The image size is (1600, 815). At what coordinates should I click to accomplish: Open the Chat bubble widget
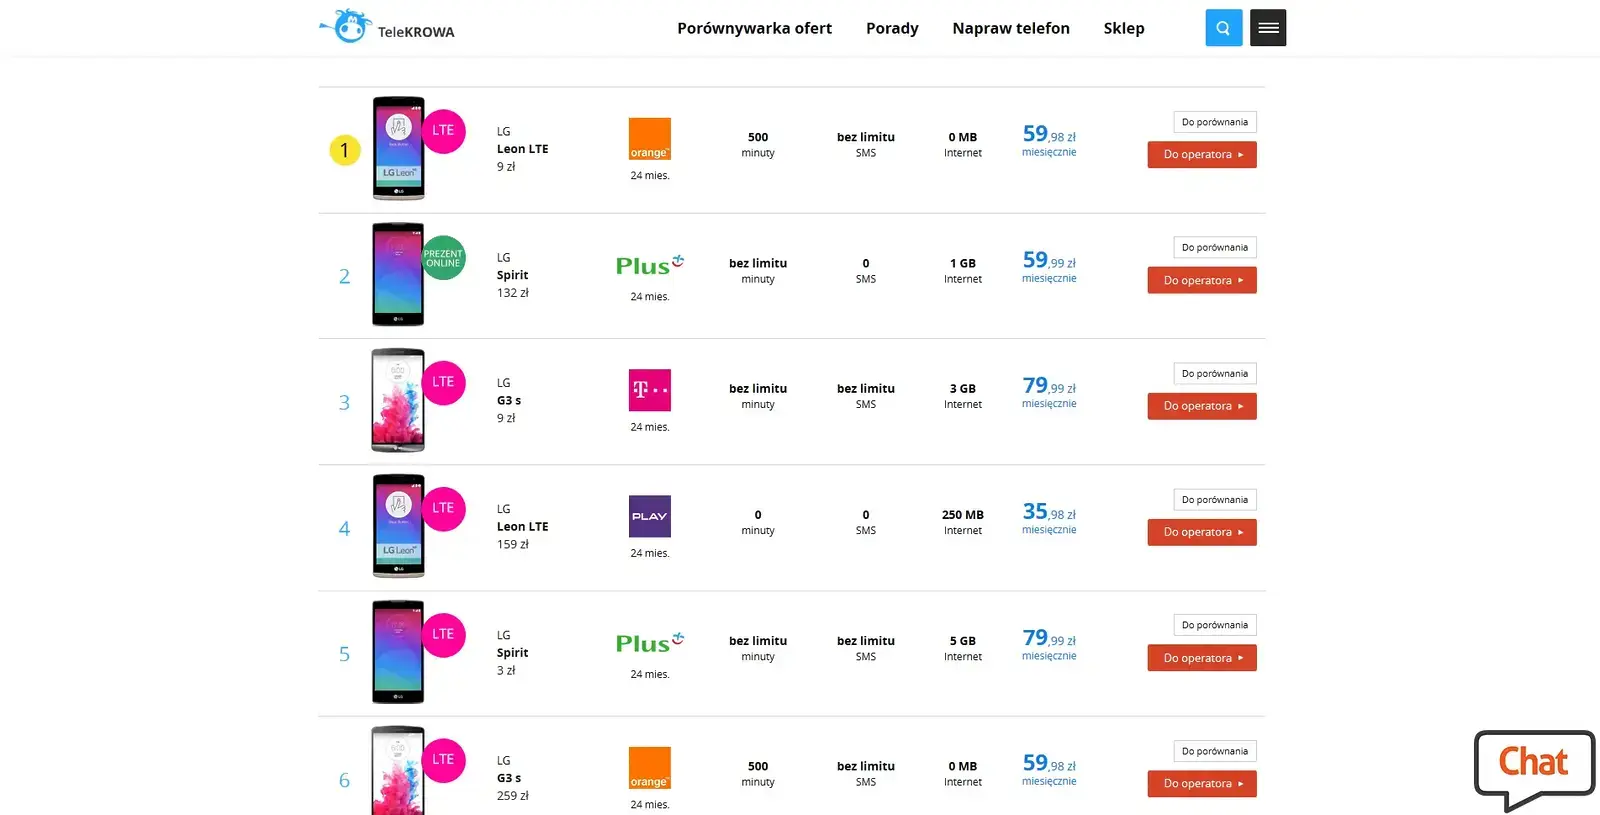click(x=1533, y=765)
